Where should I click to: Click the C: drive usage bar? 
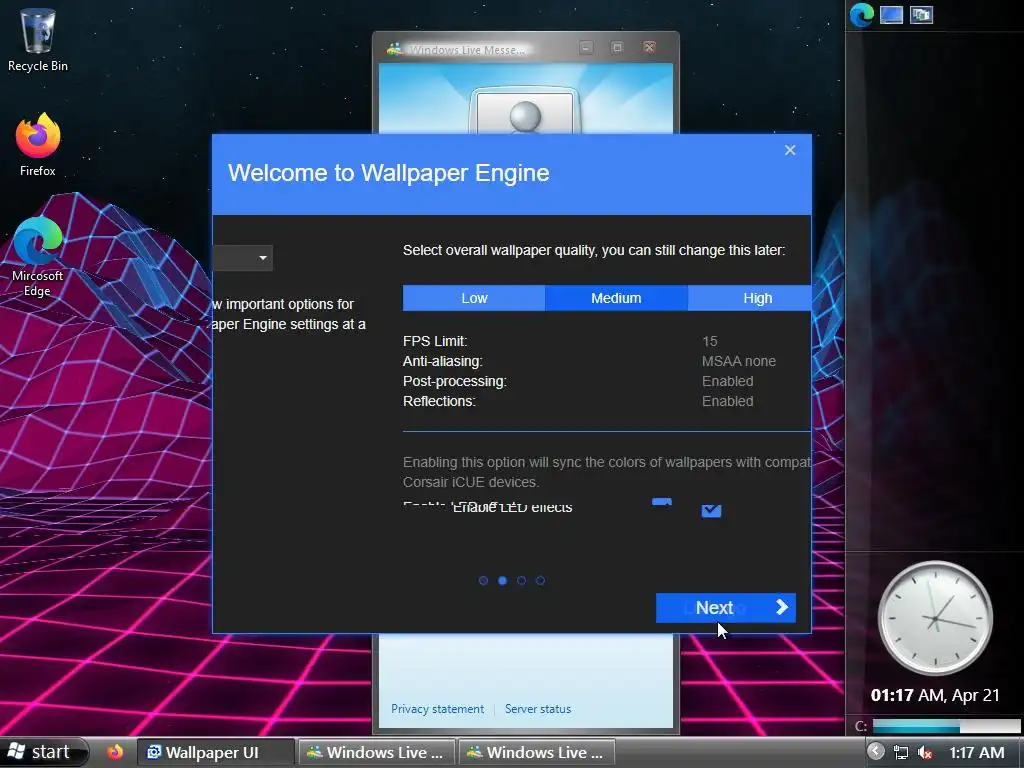946,726
